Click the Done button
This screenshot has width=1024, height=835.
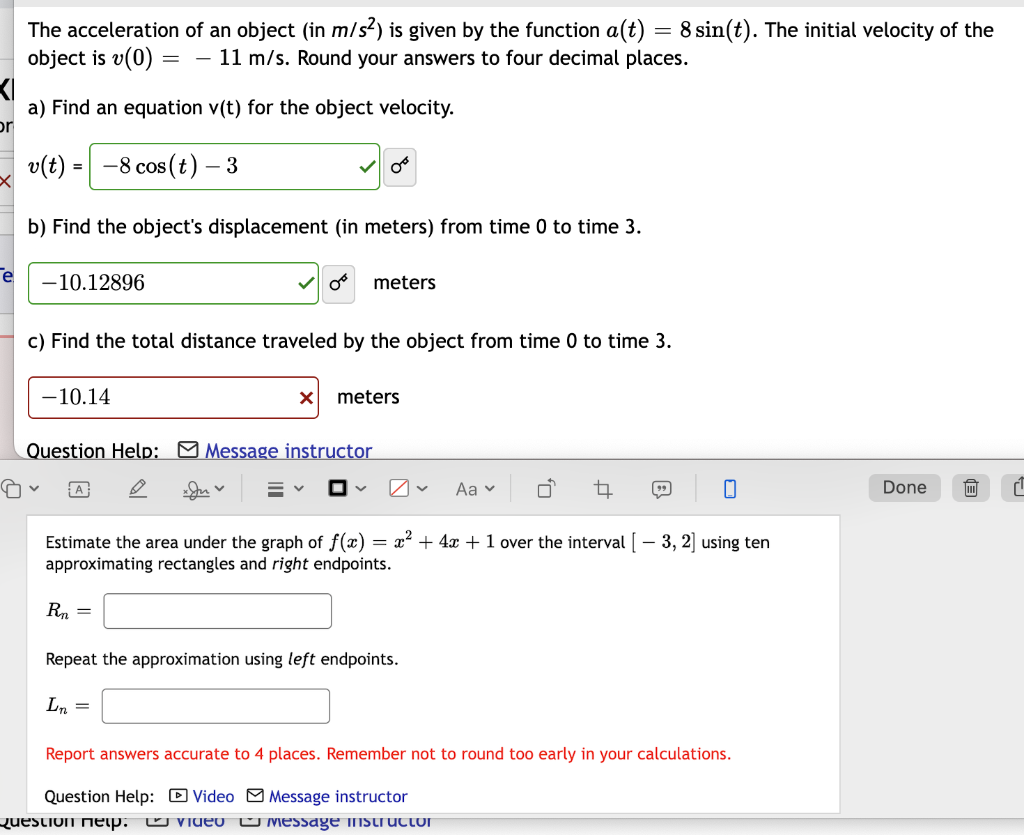pyautogui.click(x=904, y=488)
